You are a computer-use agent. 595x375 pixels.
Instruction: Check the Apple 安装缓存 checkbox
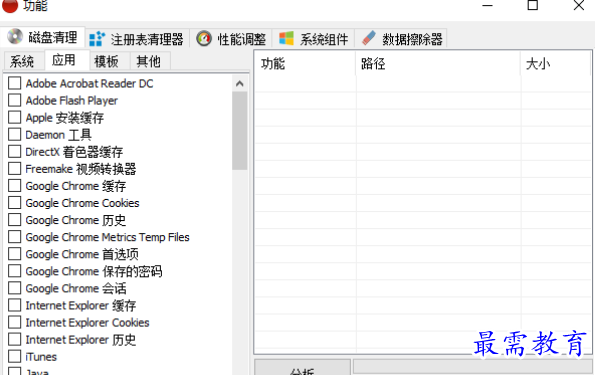14,117
